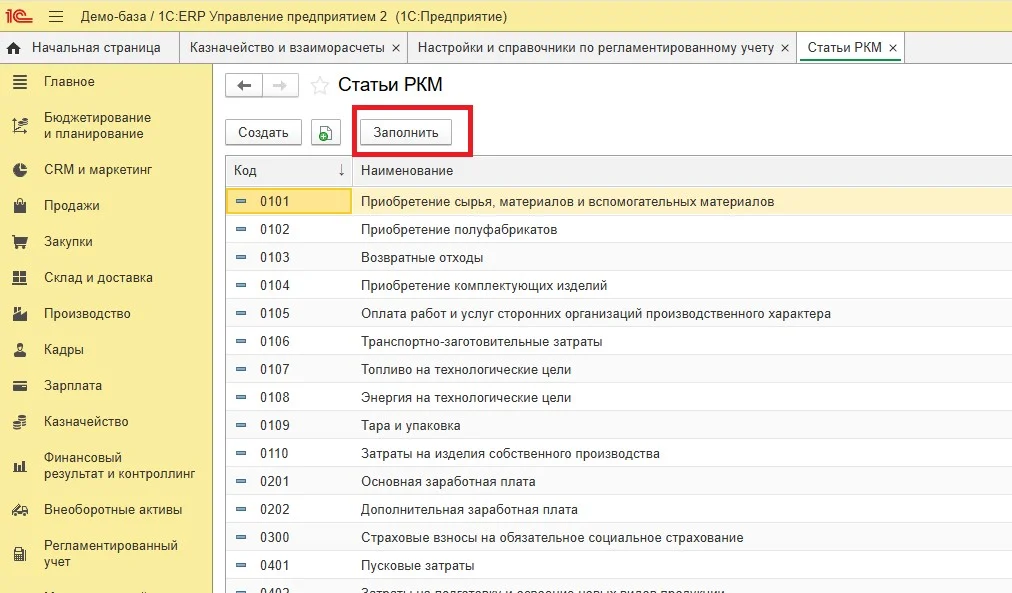This screenshot has width=1012, height=593.
Task: Select row Приобретение сырья, материалов и вспомогательных материалов
Action: pos(619,201)
